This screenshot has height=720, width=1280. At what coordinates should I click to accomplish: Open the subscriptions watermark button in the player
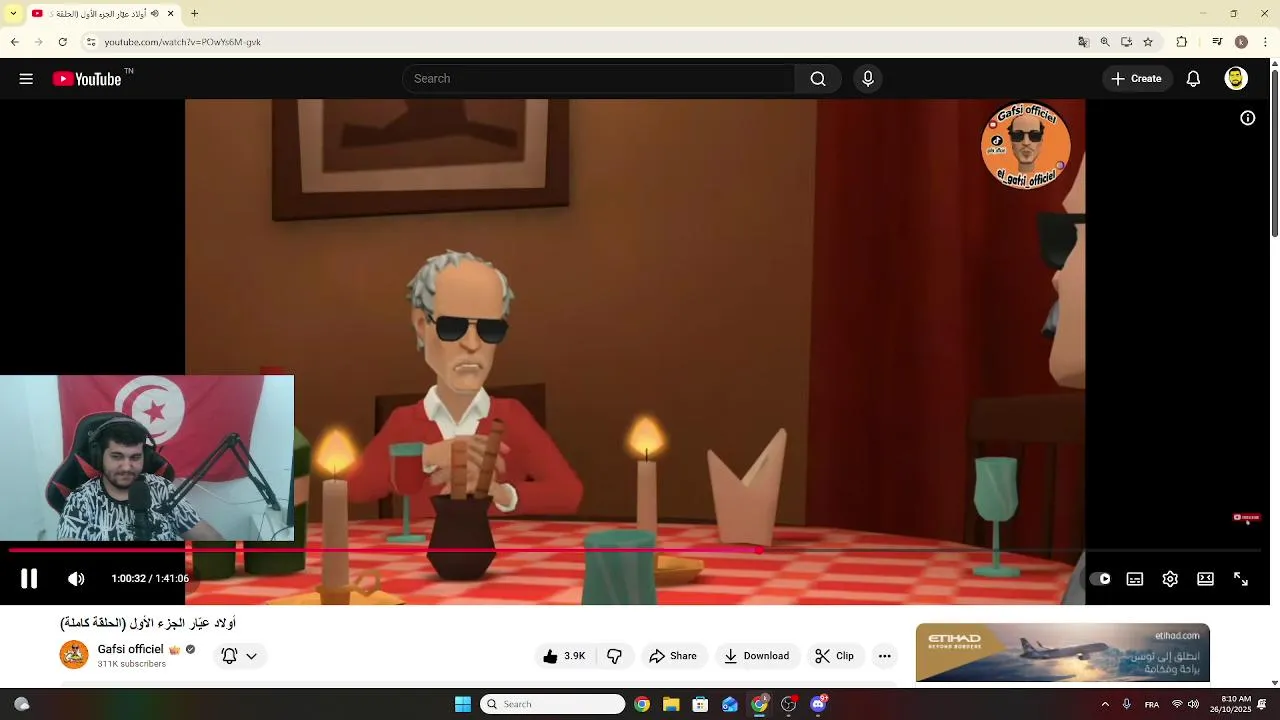coord(1246,517)
